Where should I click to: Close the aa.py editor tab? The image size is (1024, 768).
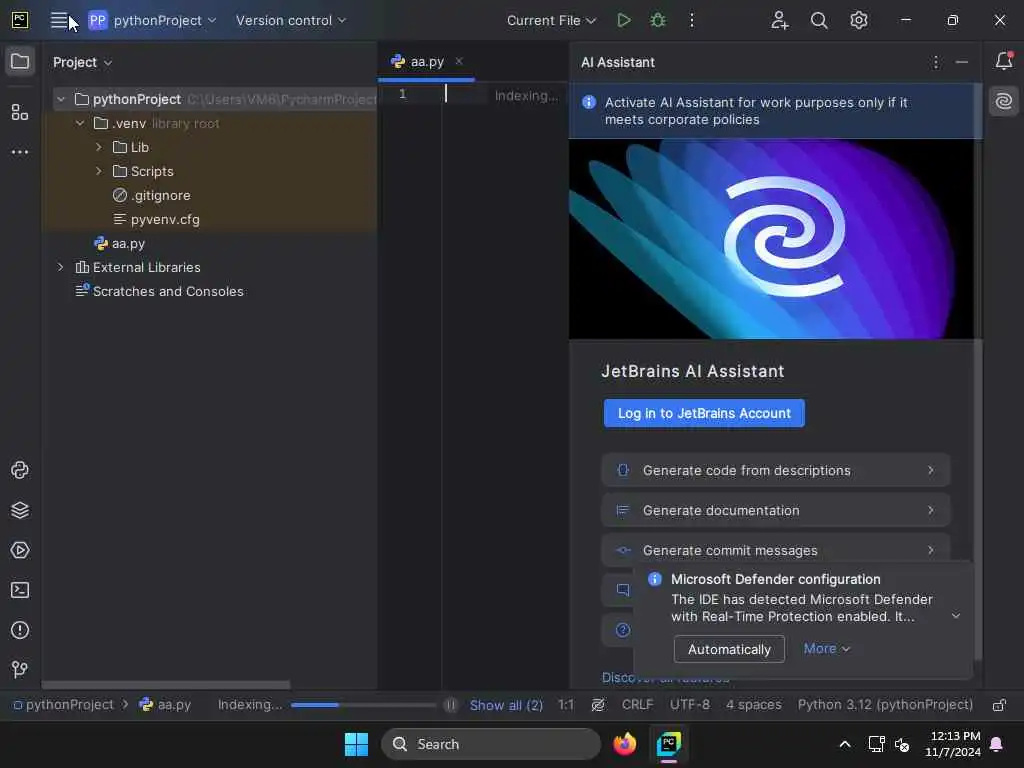pyautogui.click(x=459, y=61)
